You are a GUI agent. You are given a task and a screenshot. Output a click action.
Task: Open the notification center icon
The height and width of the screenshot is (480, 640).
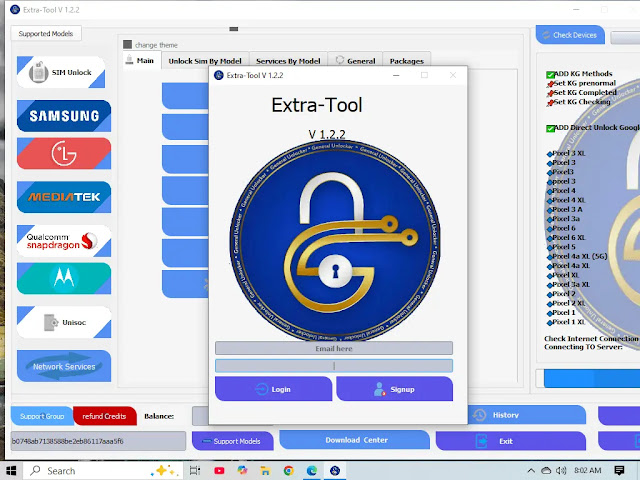pos(619,471)
